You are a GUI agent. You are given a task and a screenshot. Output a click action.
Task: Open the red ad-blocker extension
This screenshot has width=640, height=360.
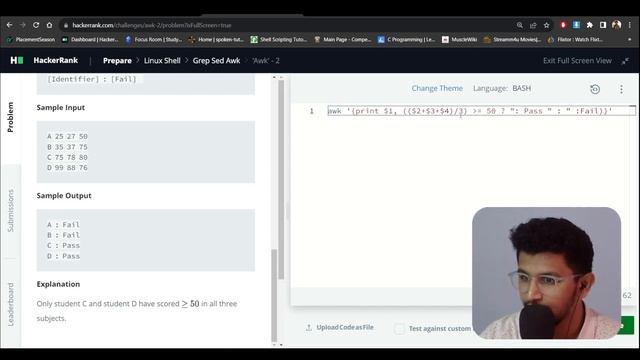pos(563,25)
